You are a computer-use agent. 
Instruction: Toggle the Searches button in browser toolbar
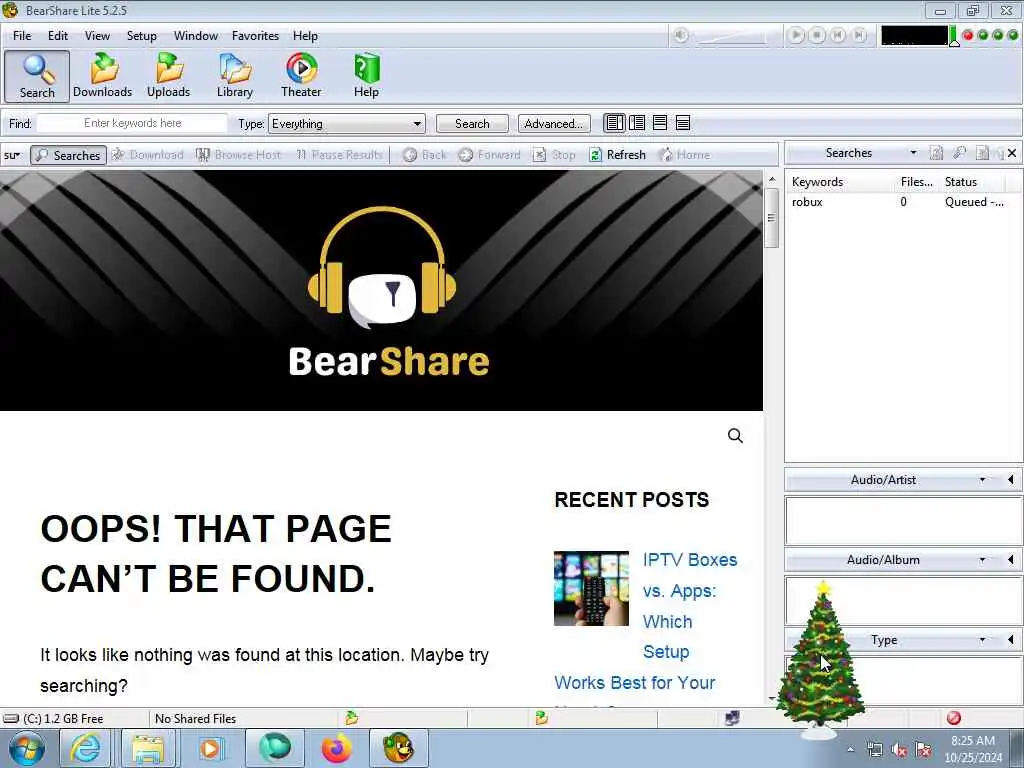pos(69,155)
